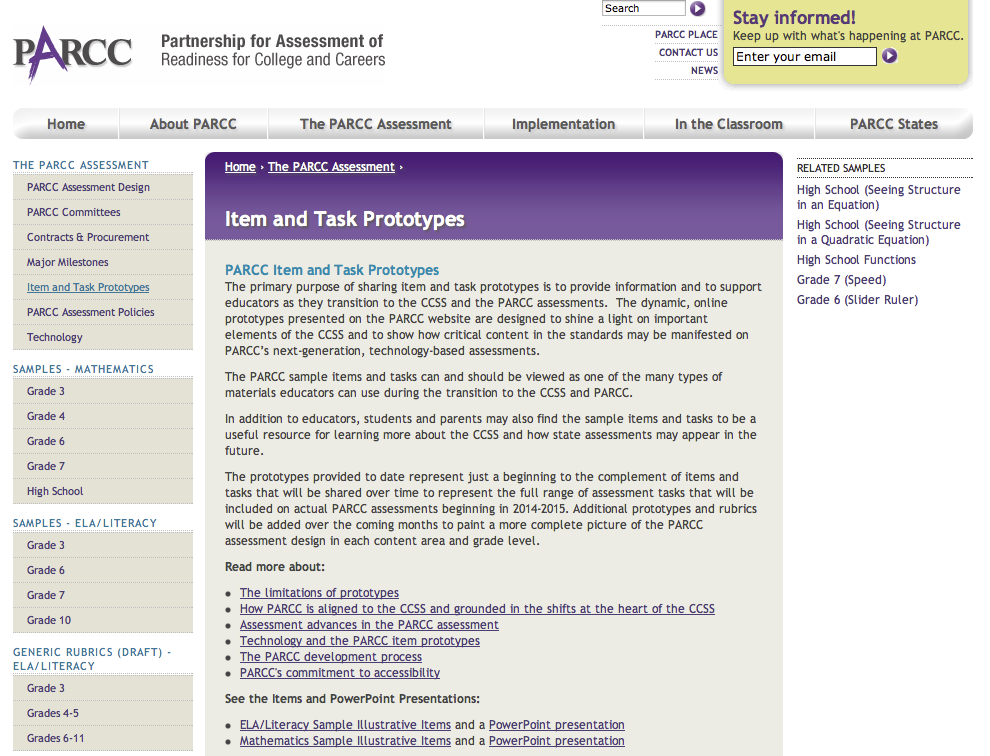Open the PARCC Place link
This screenshot has height=756, width=990.
(x=686, y=34)
